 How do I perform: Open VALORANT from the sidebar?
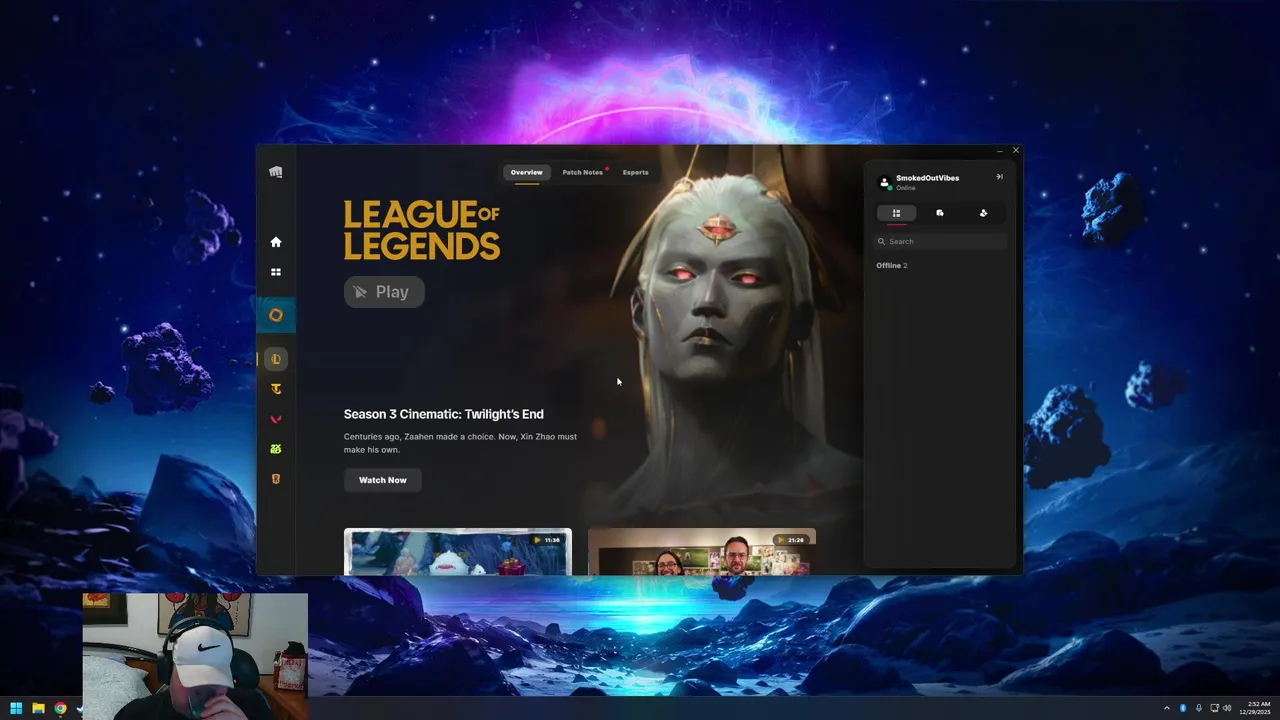276,419
